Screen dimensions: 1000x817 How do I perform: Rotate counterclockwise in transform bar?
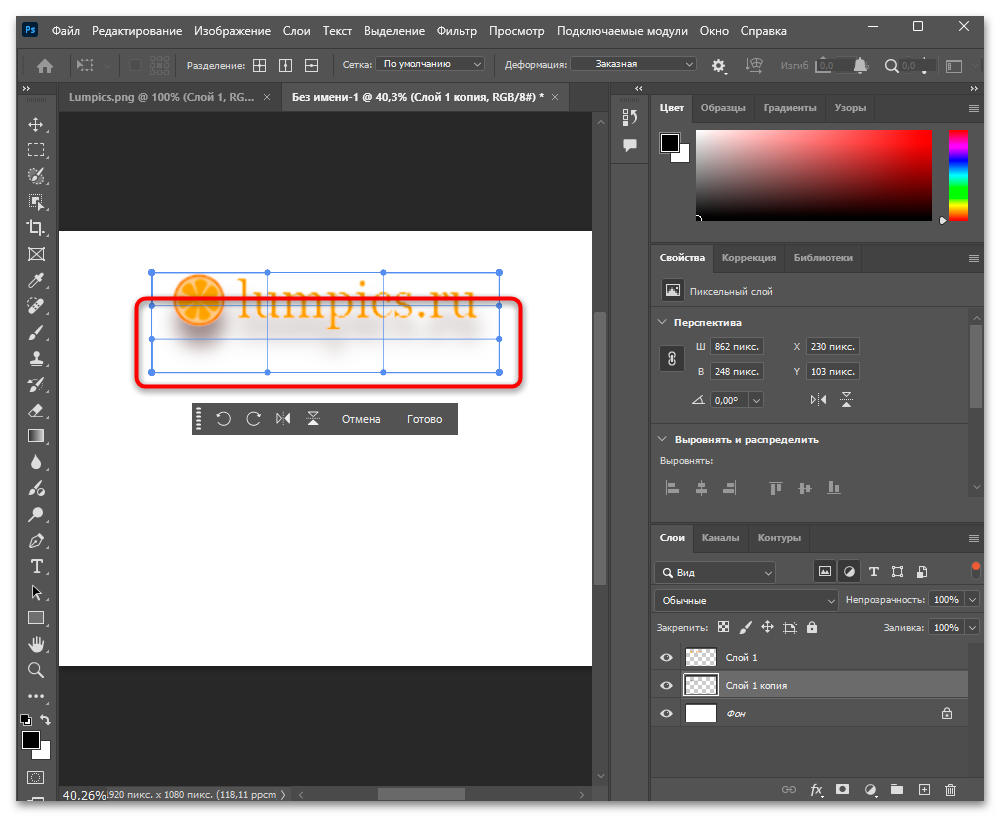(223, 419)
